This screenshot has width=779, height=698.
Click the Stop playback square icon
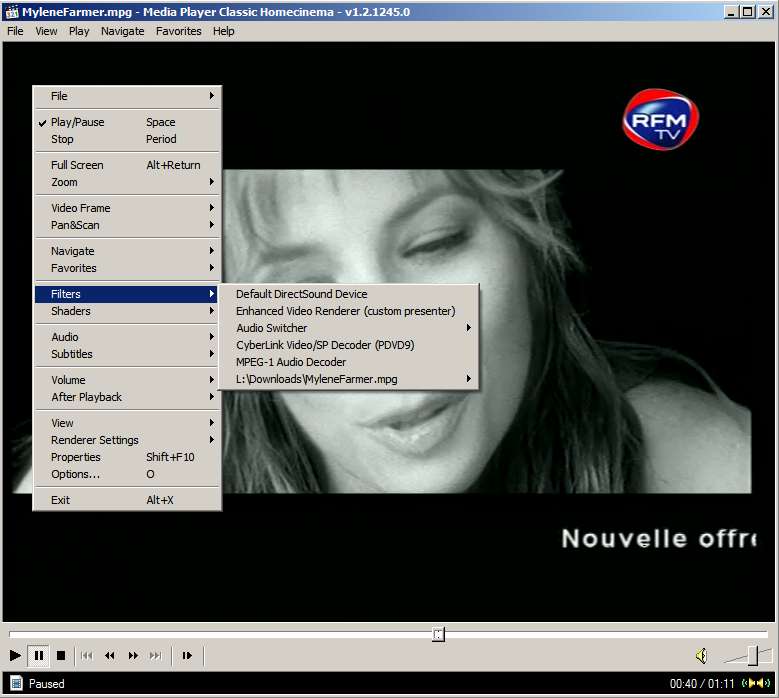point(61,656)
